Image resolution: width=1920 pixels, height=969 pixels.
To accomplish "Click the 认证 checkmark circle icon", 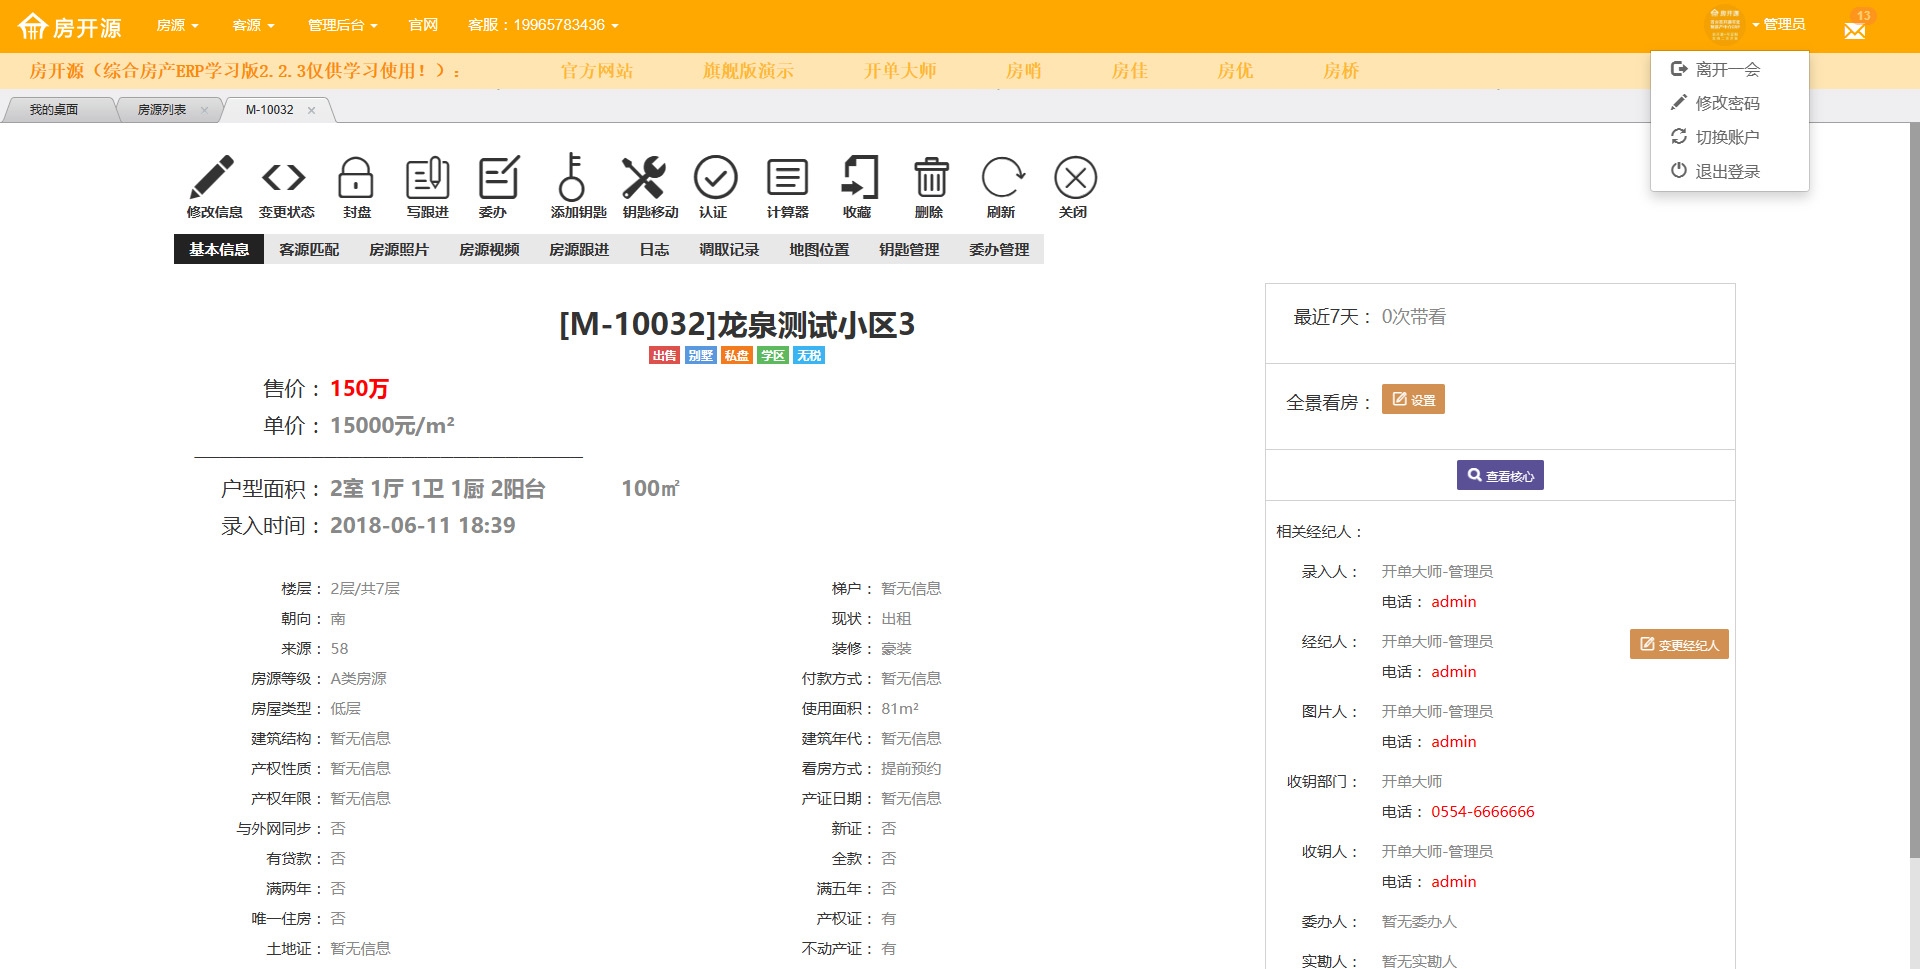I will (x=715, y=179).
